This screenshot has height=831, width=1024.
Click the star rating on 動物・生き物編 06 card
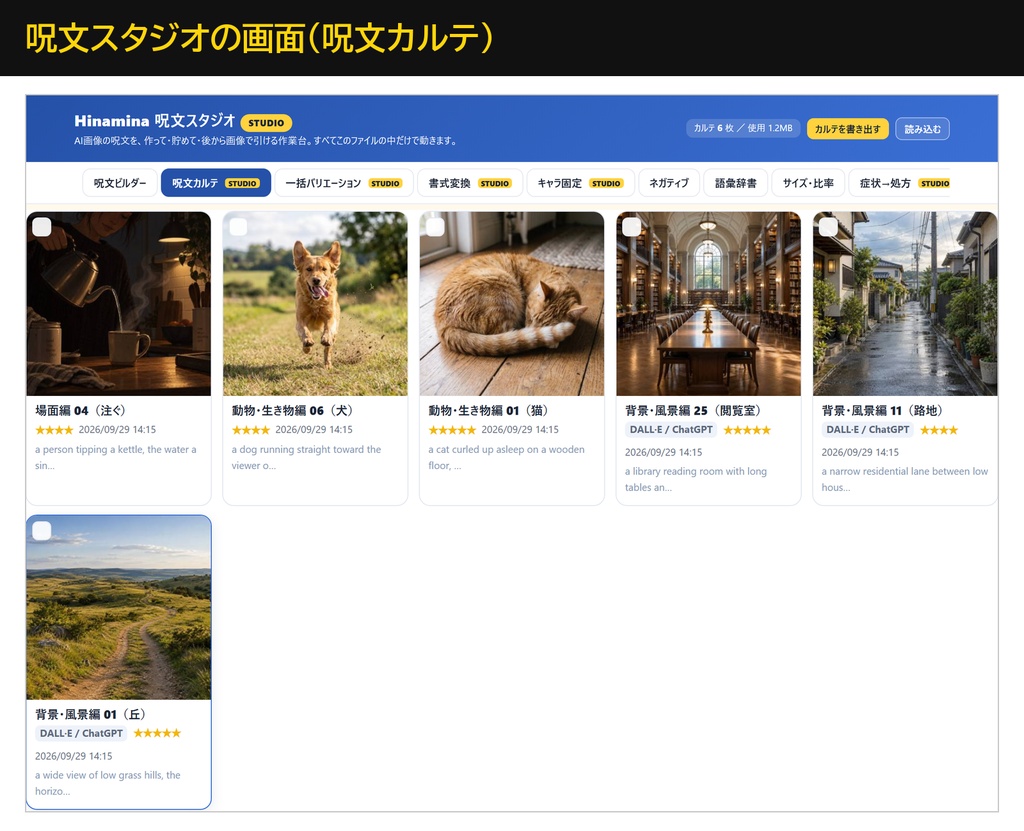click(x=251, y=430)
